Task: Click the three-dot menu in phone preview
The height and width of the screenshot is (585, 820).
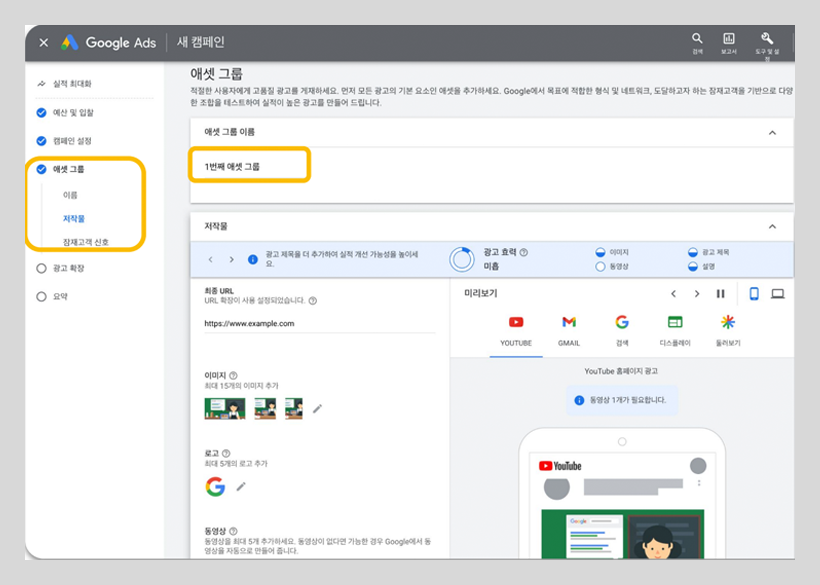Action: pos(699,483)
